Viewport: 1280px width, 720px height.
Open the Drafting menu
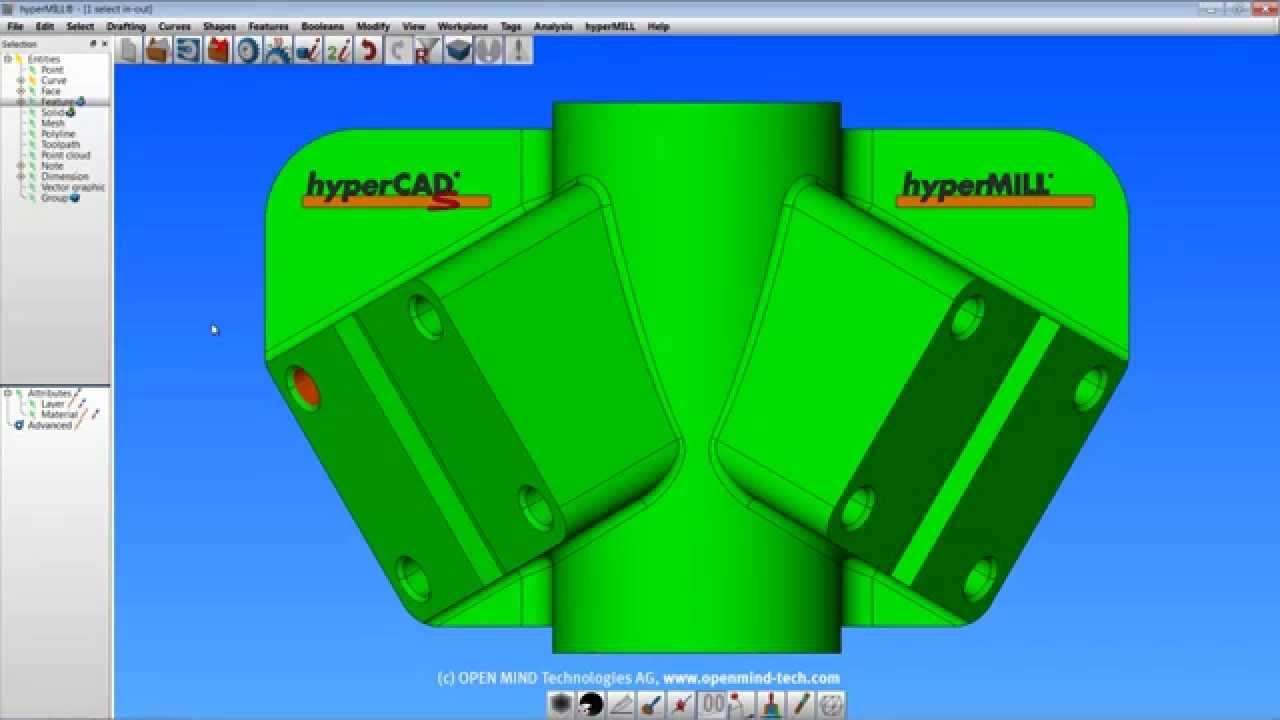point(126,27)
